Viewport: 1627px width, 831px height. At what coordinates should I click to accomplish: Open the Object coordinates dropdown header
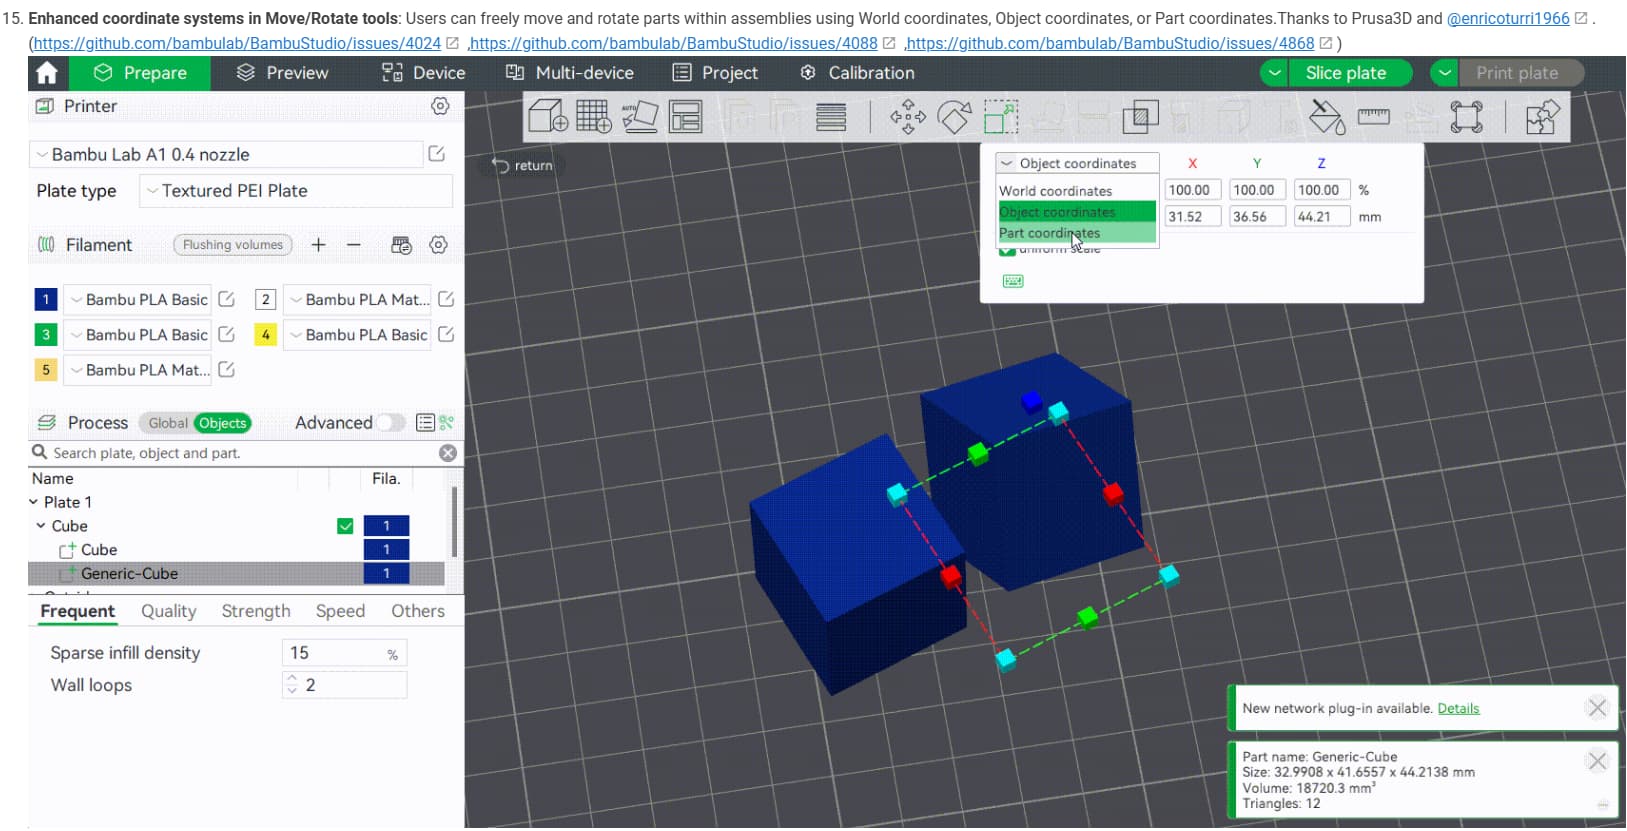pyautogui.click(x=1077, y=163)
